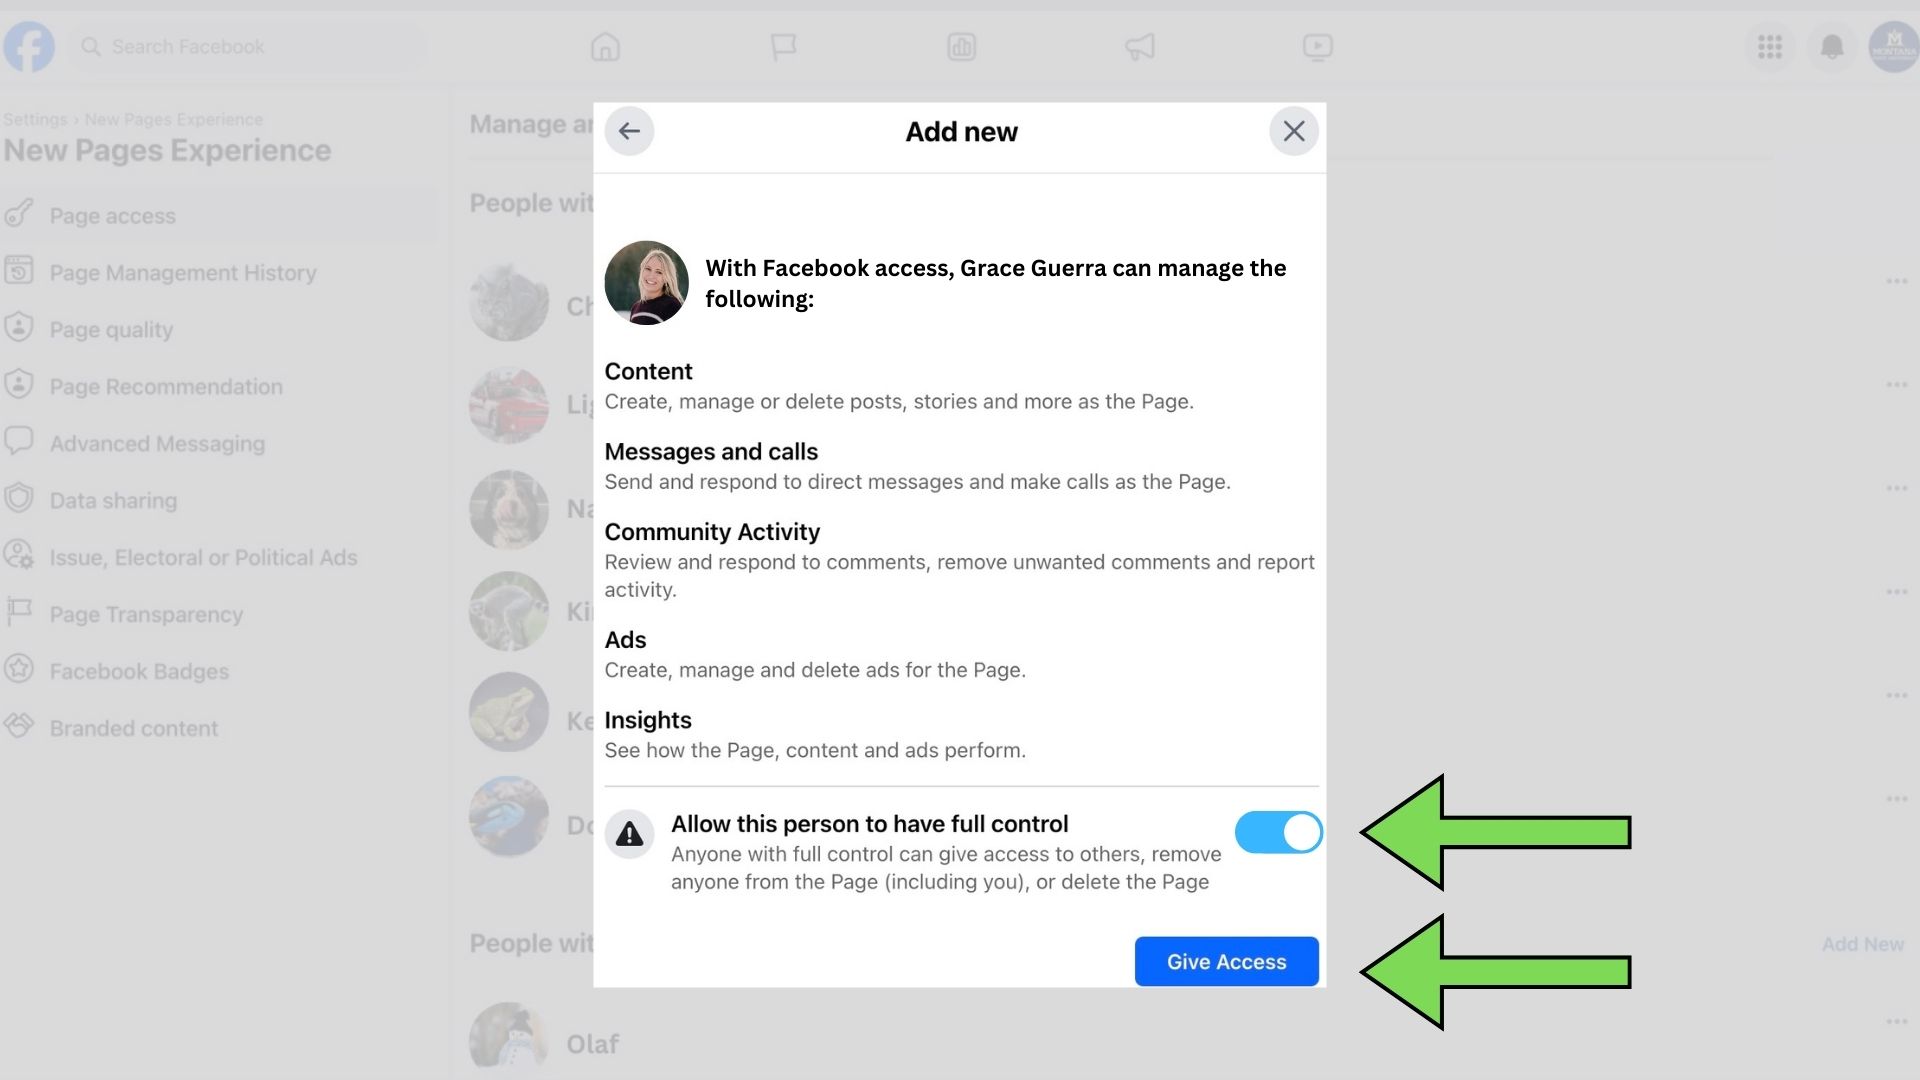Open Page Transparency settings
This screenshot has width=1920, height=1080.
click(x=145, y=615)
